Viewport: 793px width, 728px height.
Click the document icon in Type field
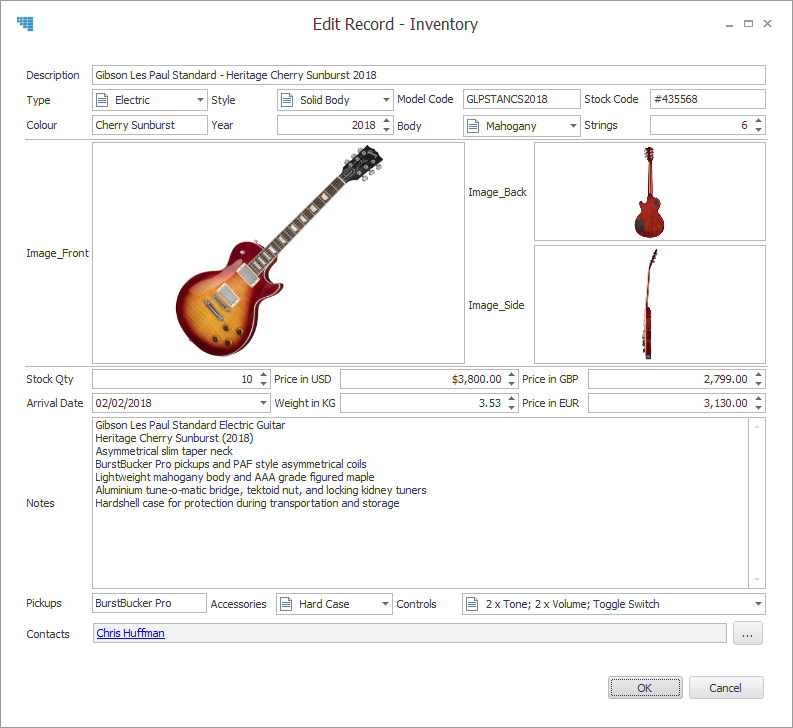point(102,100)
